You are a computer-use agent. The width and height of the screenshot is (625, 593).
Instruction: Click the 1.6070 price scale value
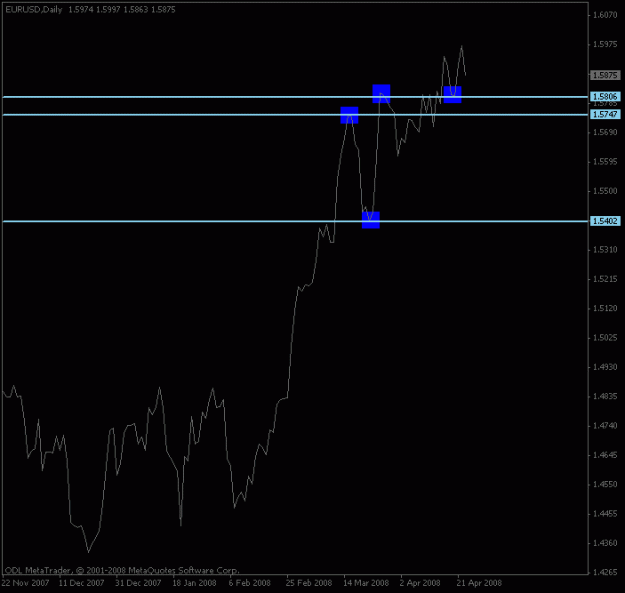pos(605,15)
